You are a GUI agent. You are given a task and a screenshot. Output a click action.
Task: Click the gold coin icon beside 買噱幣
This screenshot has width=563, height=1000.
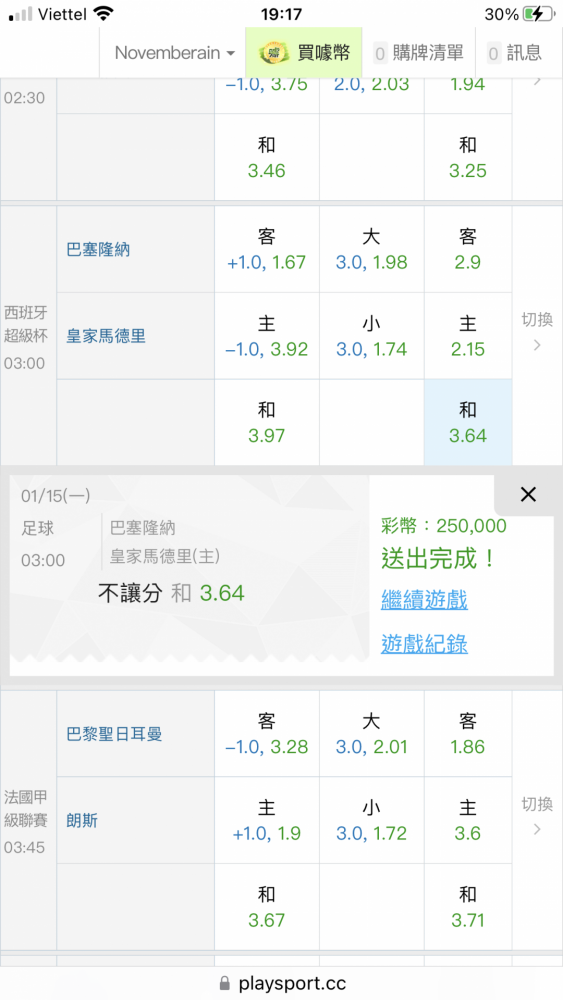pos(274,53)
